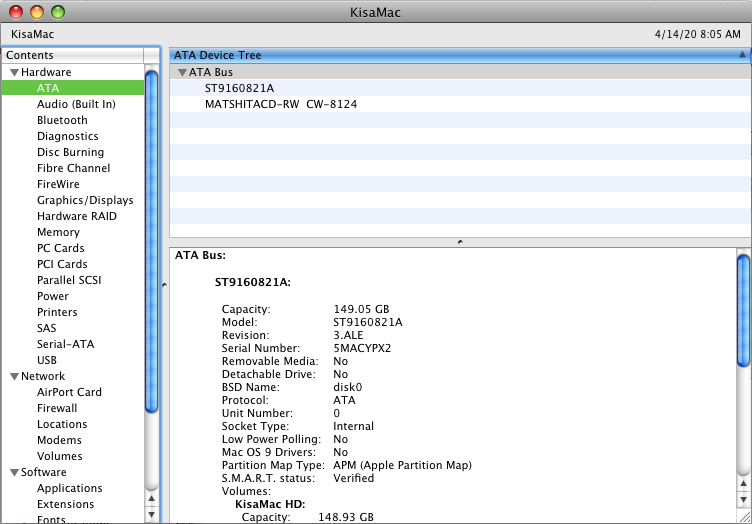Click the details pane scrollbar thumb
Image resolution: width=752 pixels, height=524 pixels.
(x=743, y=311)
